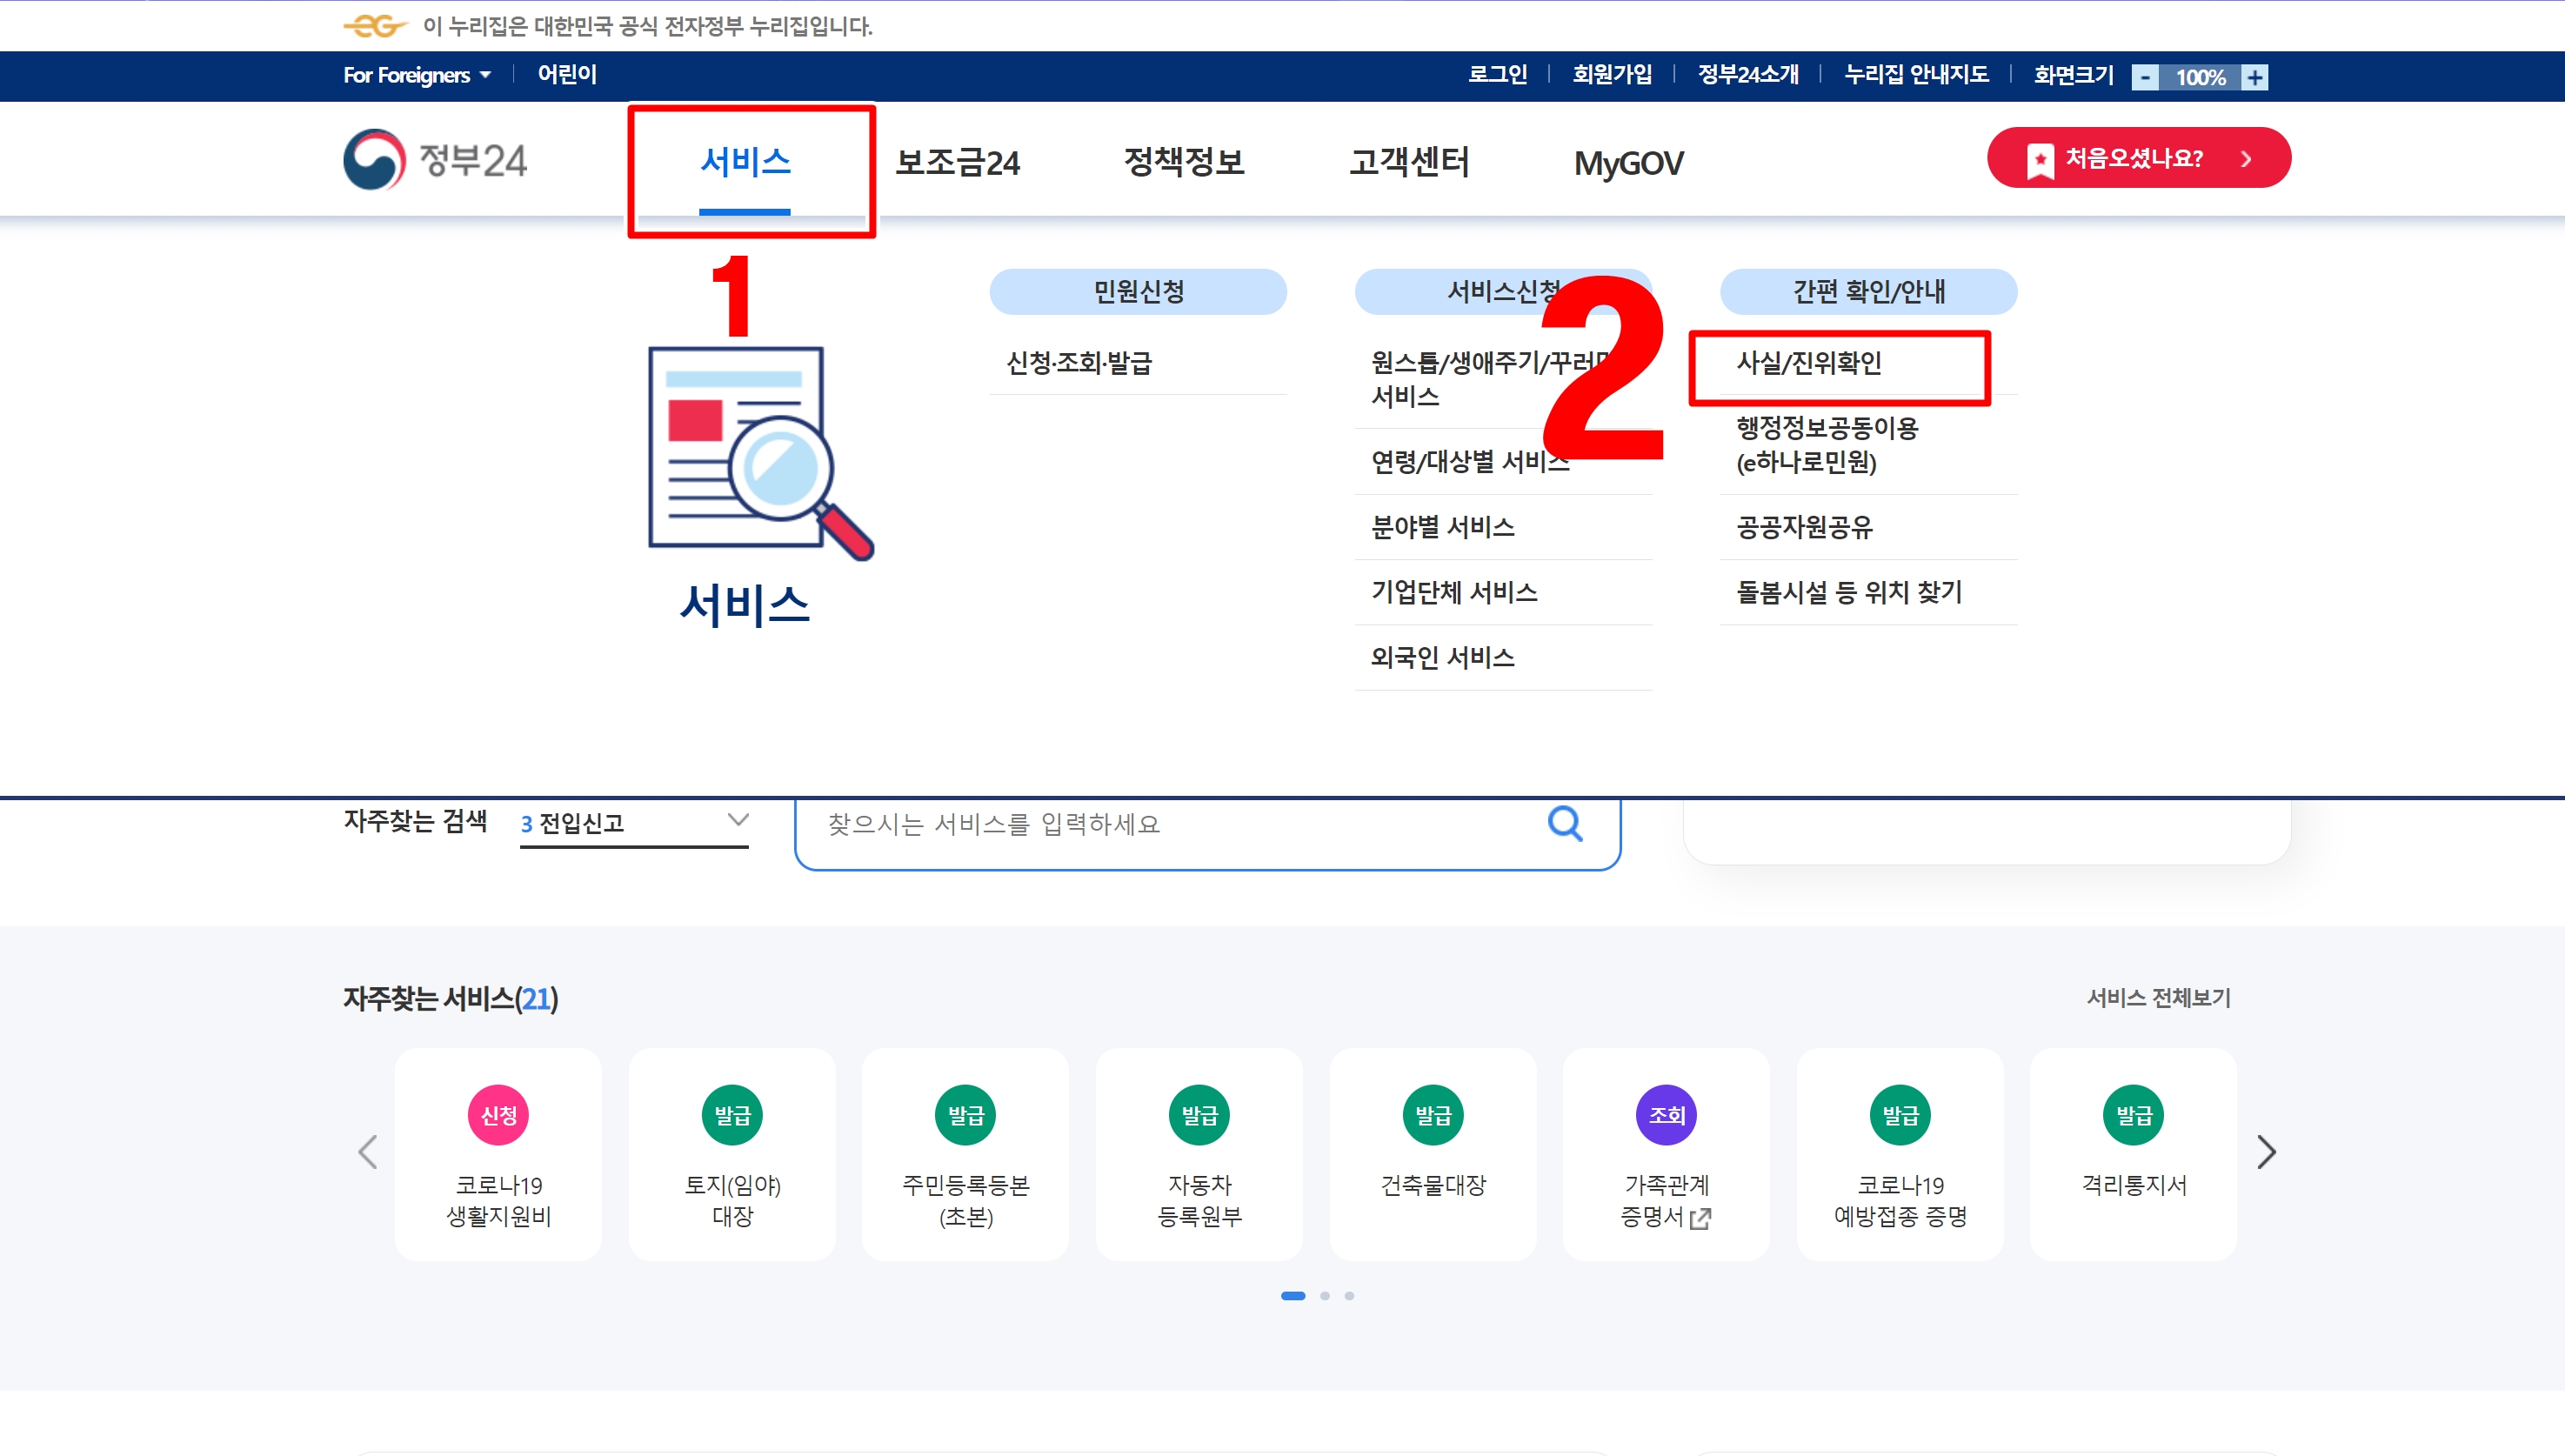The image size is (2565, 1456).
Task: Click the 신청 icon for 코로나19 생활지원비
Action: [x=498, y=1115]
